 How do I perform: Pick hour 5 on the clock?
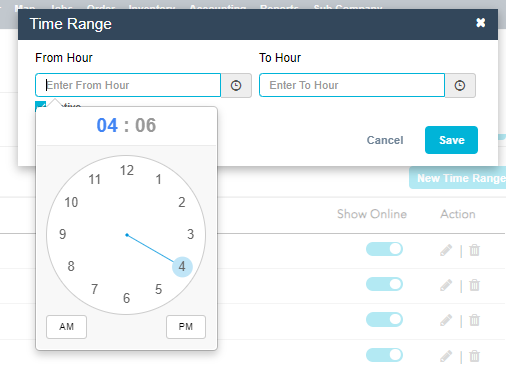pos(159,289)
